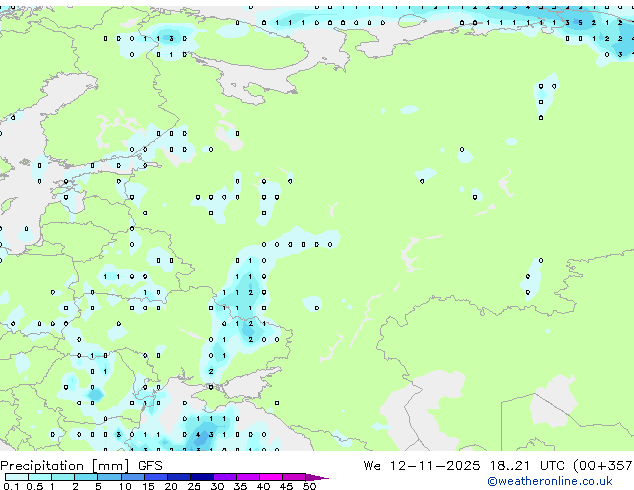Click the '10' legend scale label
634x490 pixels.
coord(125,486)
